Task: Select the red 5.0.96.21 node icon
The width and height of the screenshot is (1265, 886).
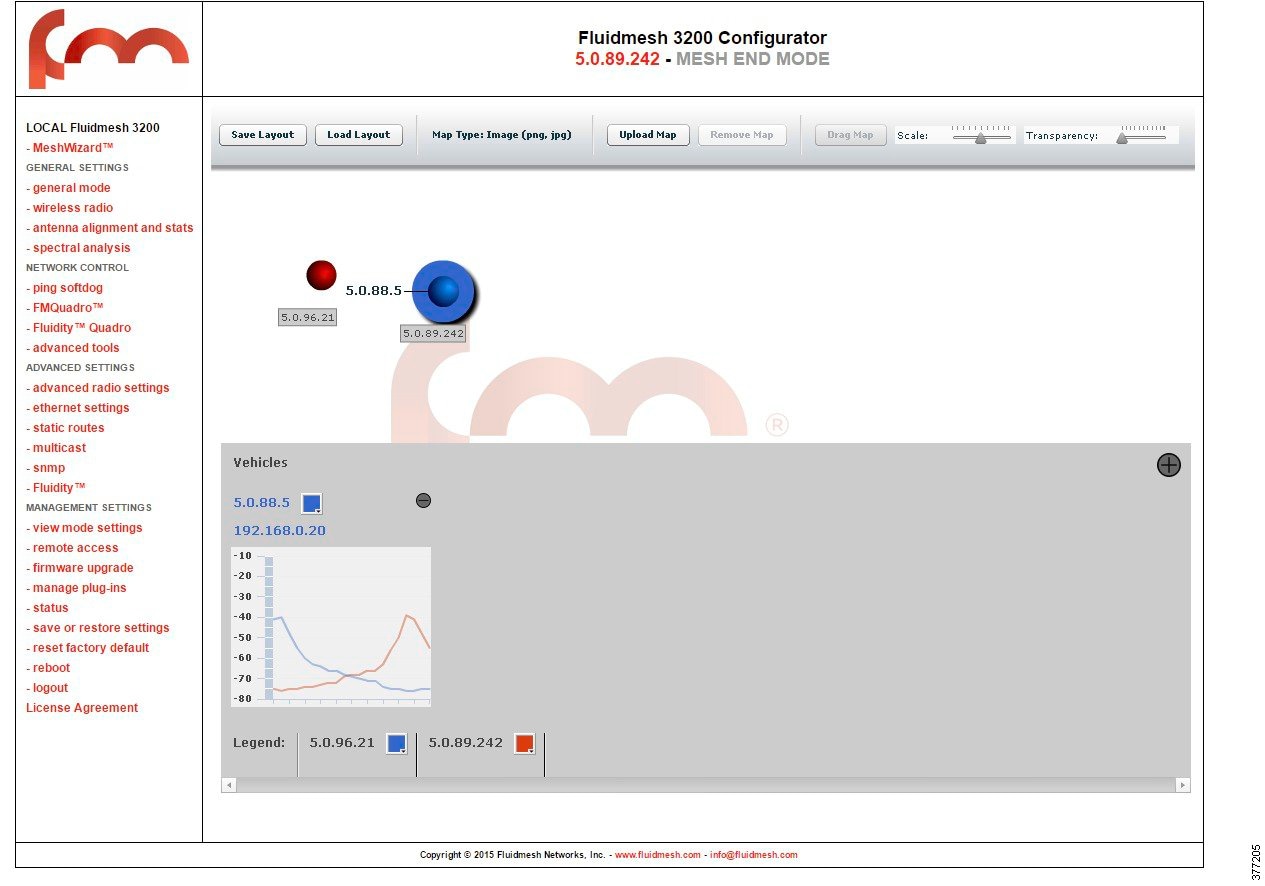Action: [321, 275]
